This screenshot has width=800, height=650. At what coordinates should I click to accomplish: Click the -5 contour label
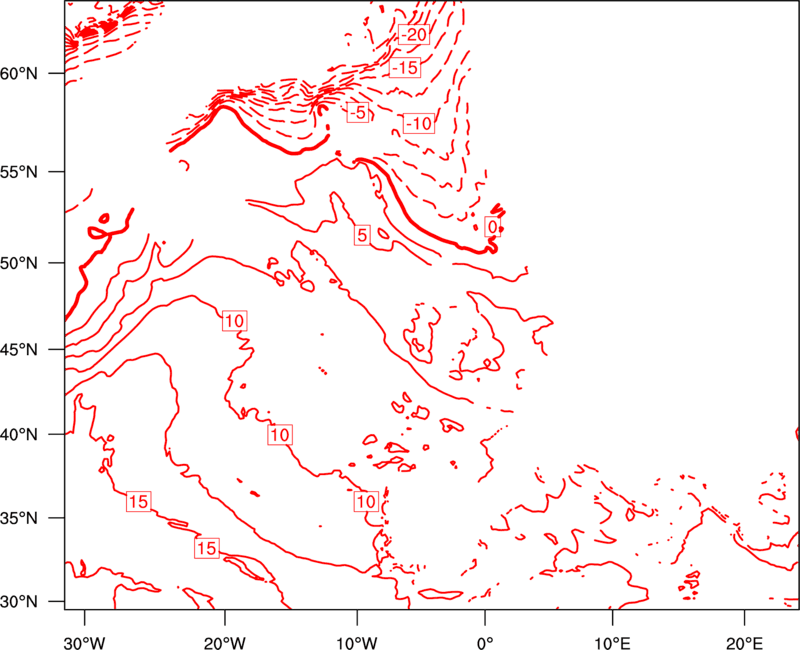click(358, 112)
